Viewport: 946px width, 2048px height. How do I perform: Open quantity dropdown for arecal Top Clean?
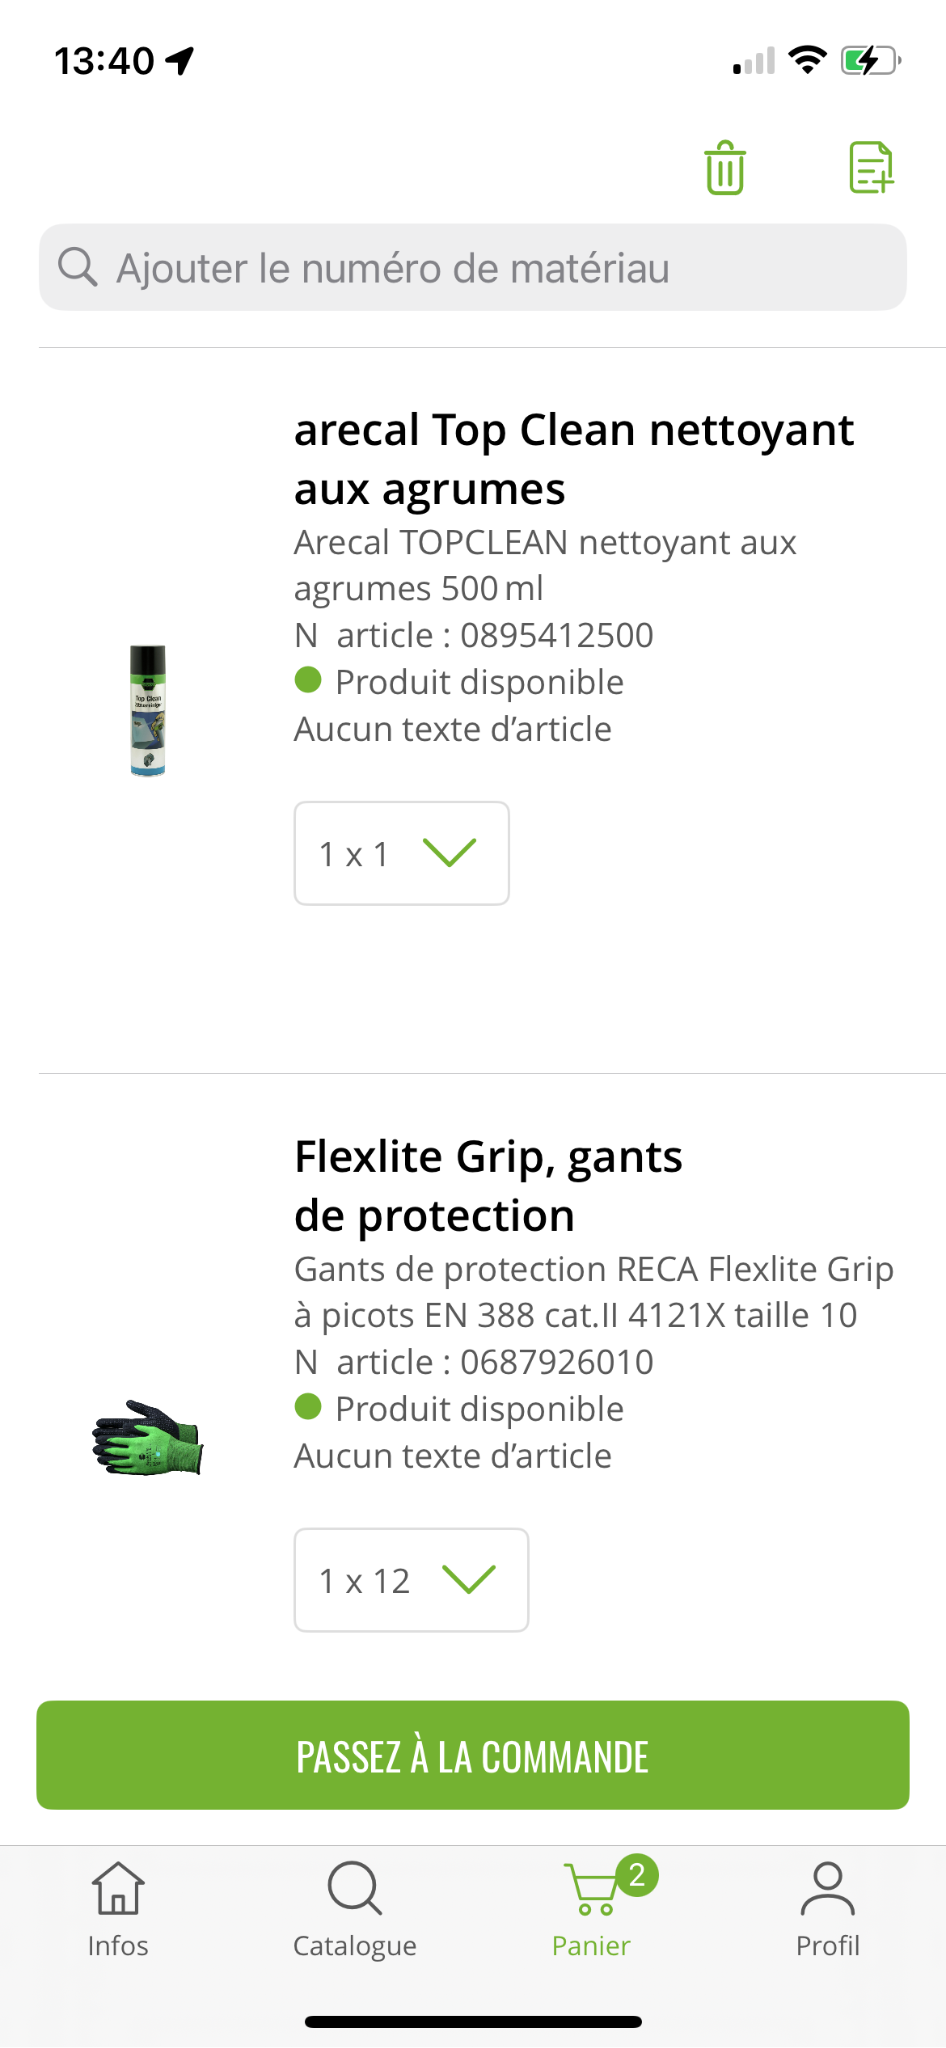[x=401, y=853]
